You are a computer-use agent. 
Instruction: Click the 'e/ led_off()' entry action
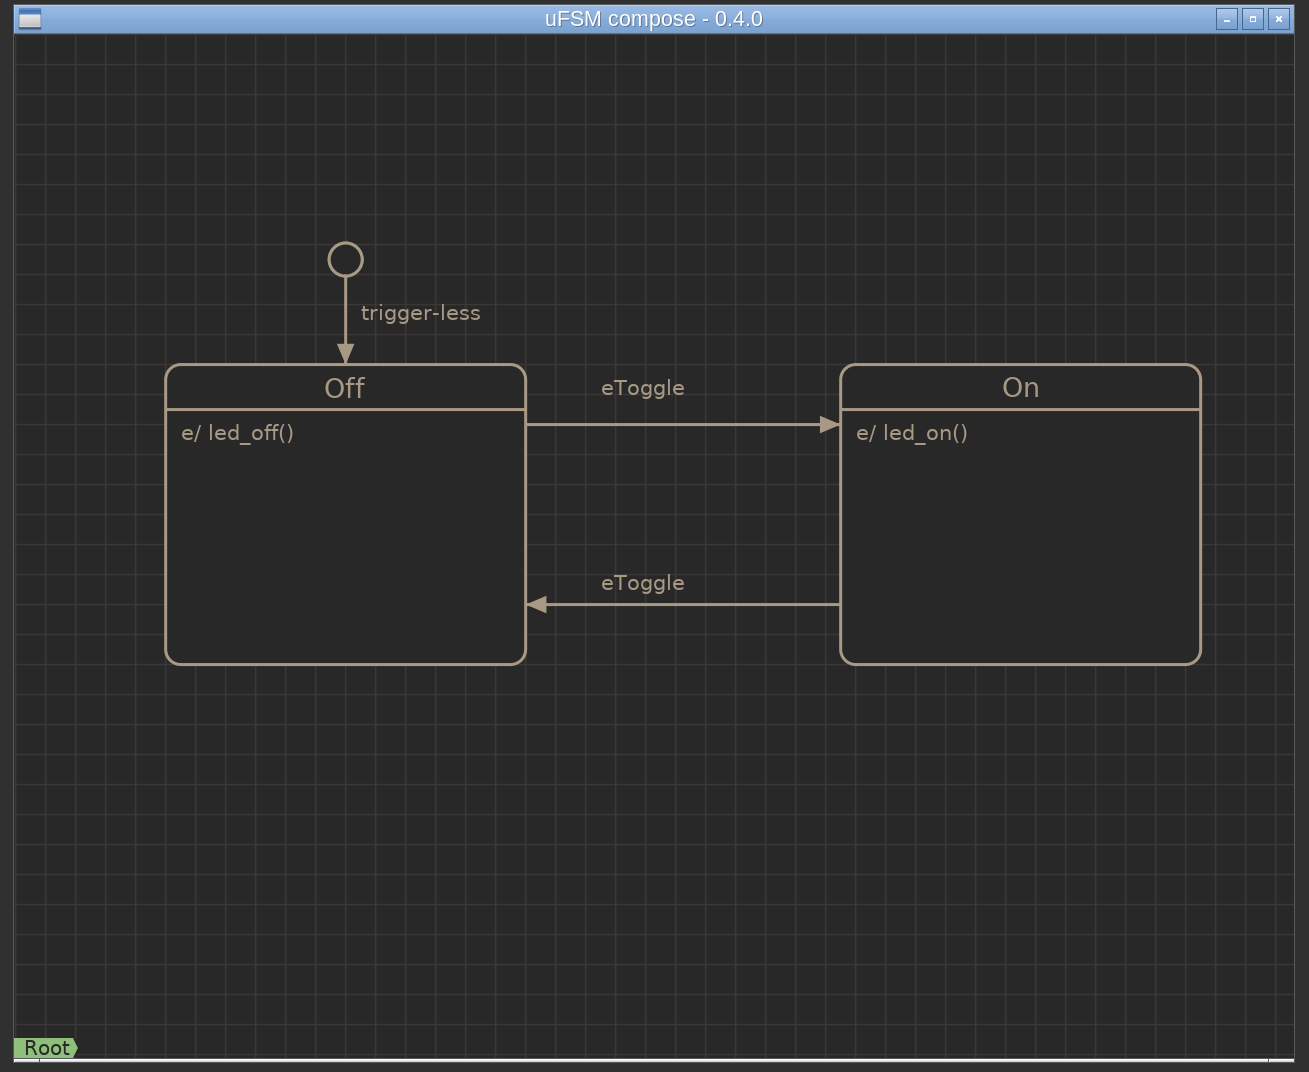238,433
